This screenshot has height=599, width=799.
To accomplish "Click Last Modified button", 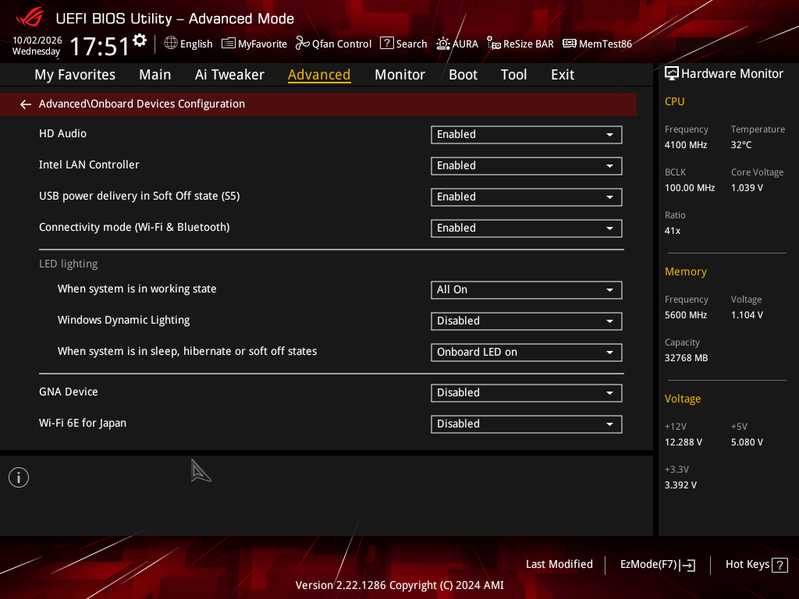I will (x=559, y=564).
